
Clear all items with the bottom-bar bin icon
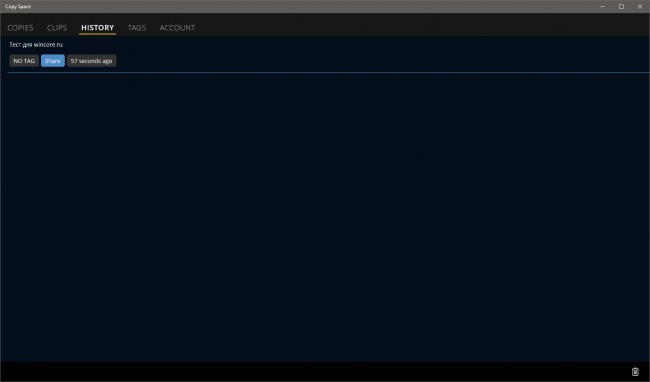(x=635, y=372)
